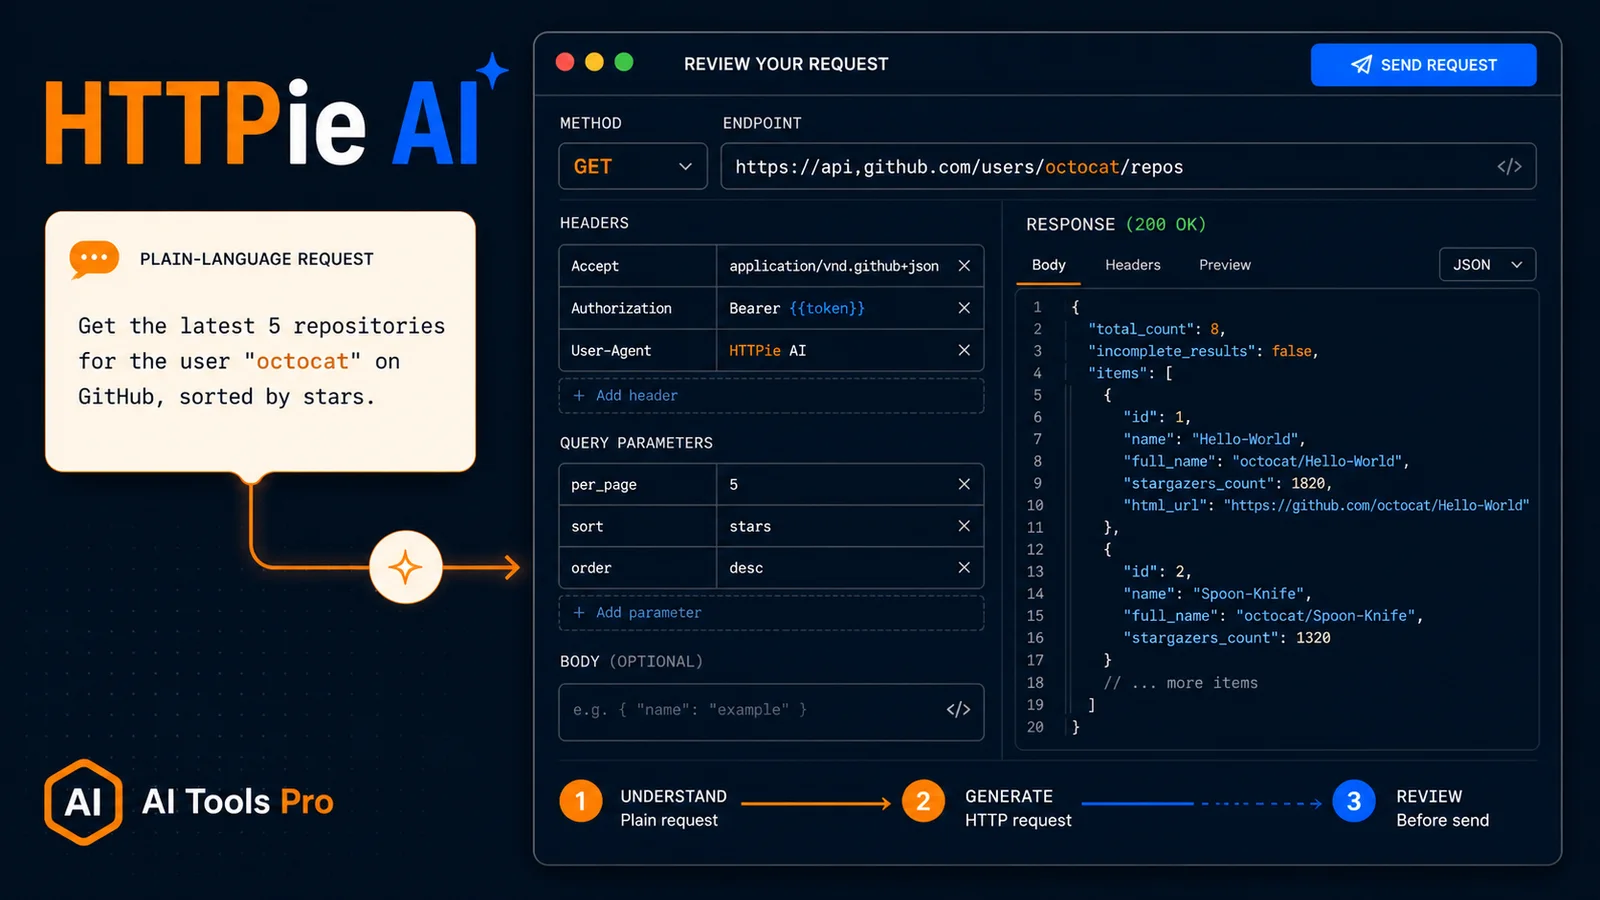Click the order parameter name
This screenshot has width=1600, height=900.
coord(591,567)
